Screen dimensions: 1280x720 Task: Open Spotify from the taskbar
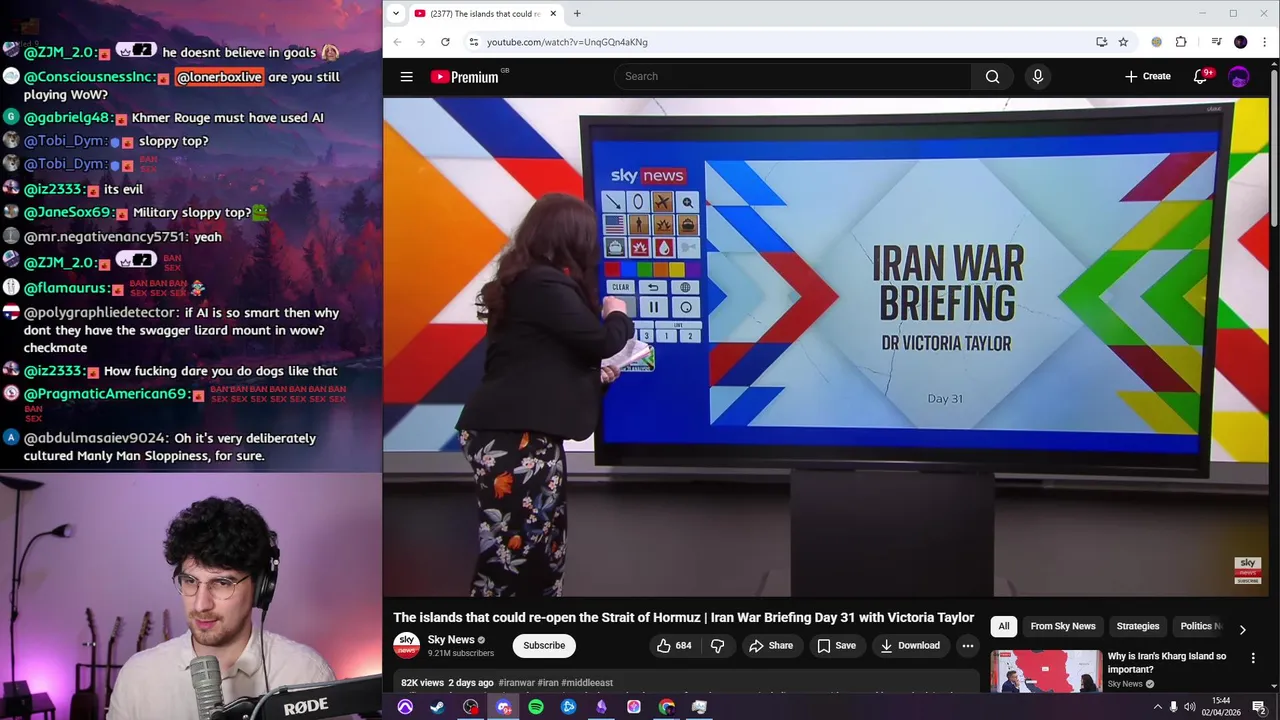[x=536, y=707]
